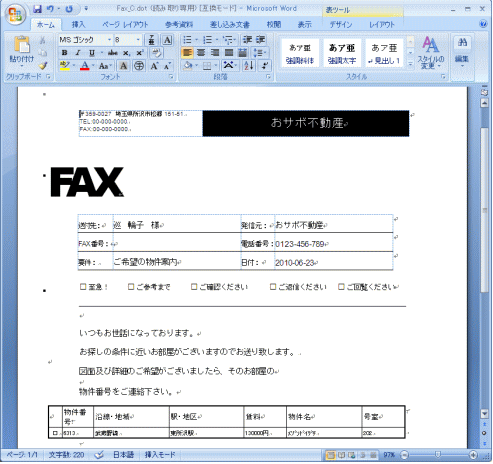493x464 pixels.
Task: Click the スタイルの変更 button
Action: click(x=431, y=53)
